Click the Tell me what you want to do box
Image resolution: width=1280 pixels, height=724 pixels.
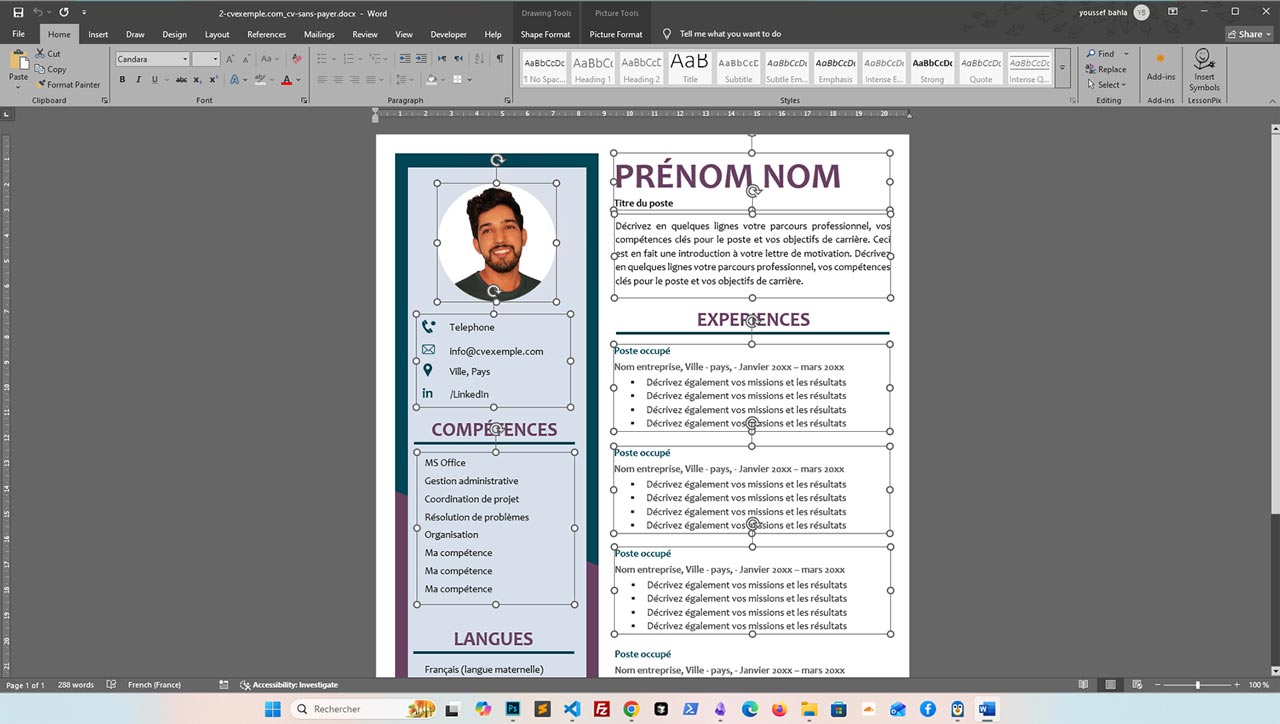click(722, 34)
